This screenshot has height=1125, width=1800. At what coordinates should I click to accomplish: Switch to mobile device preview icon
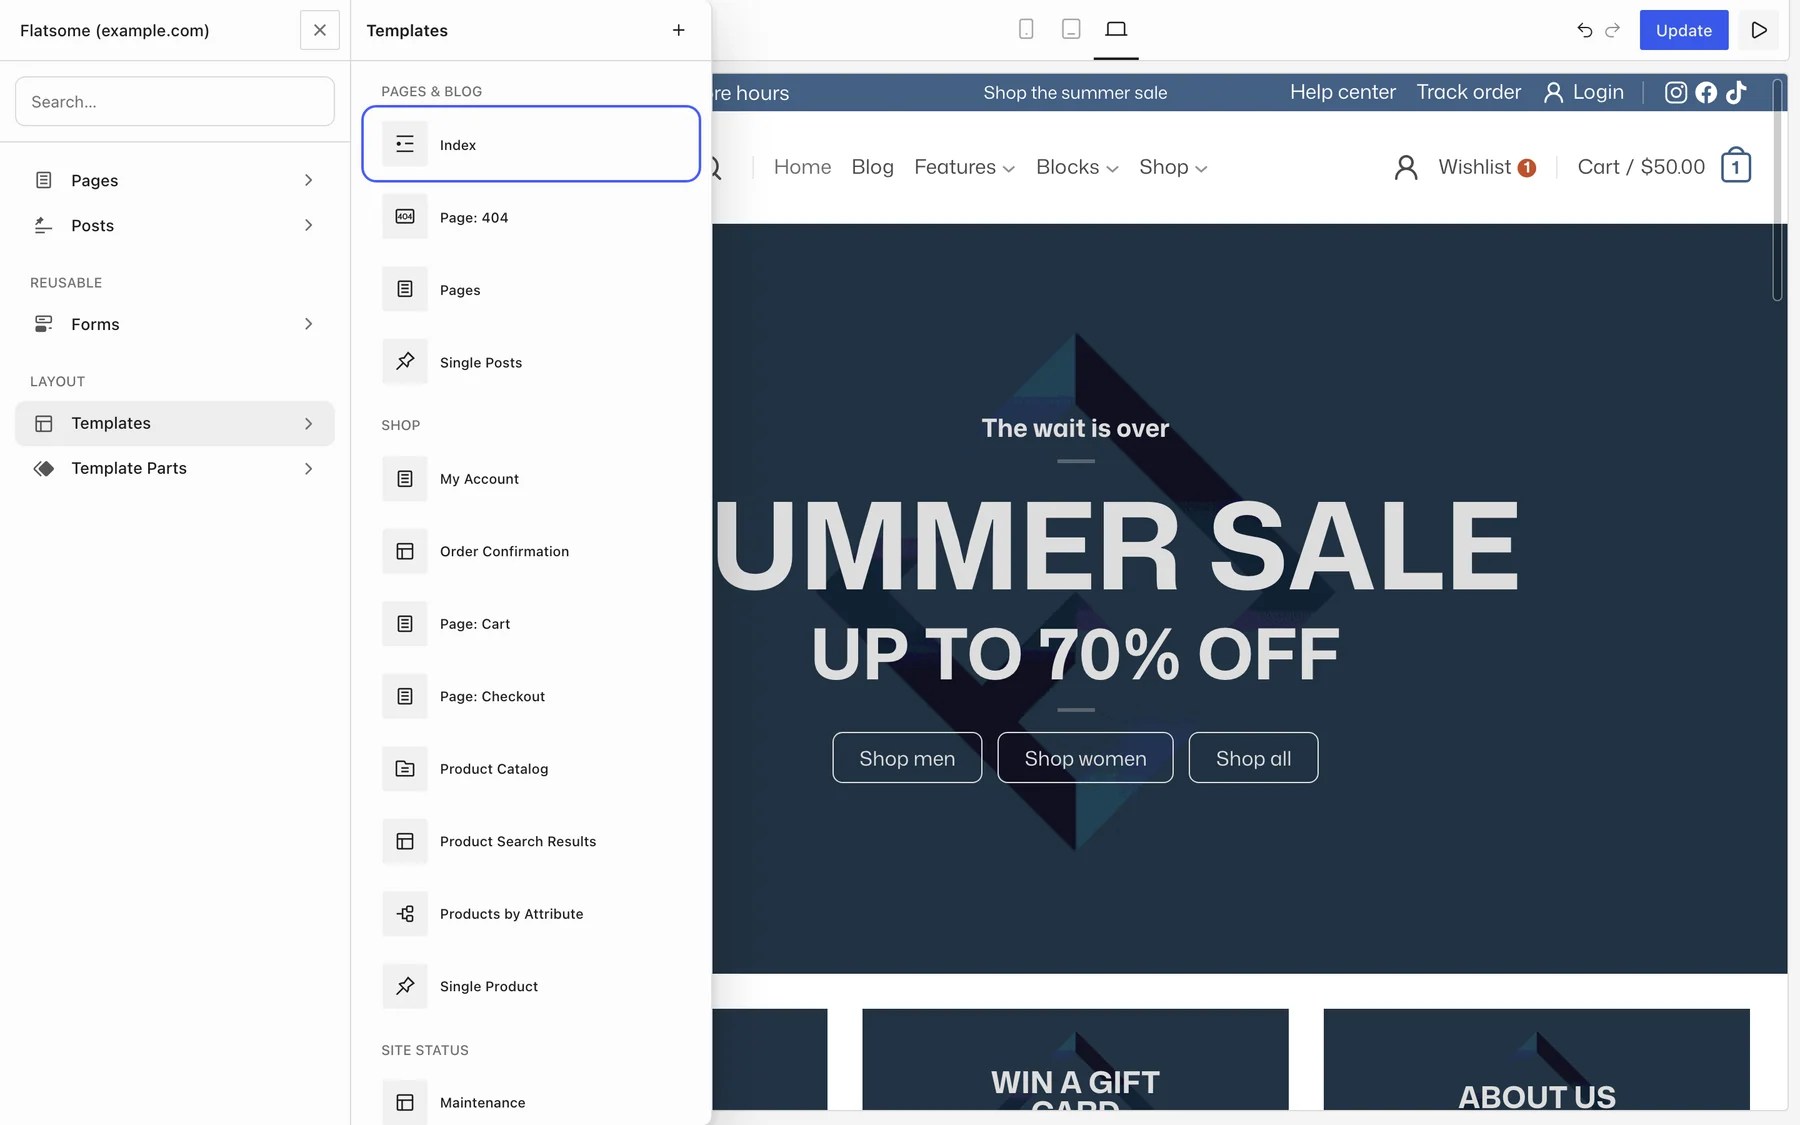click(x=1026, y=29)
